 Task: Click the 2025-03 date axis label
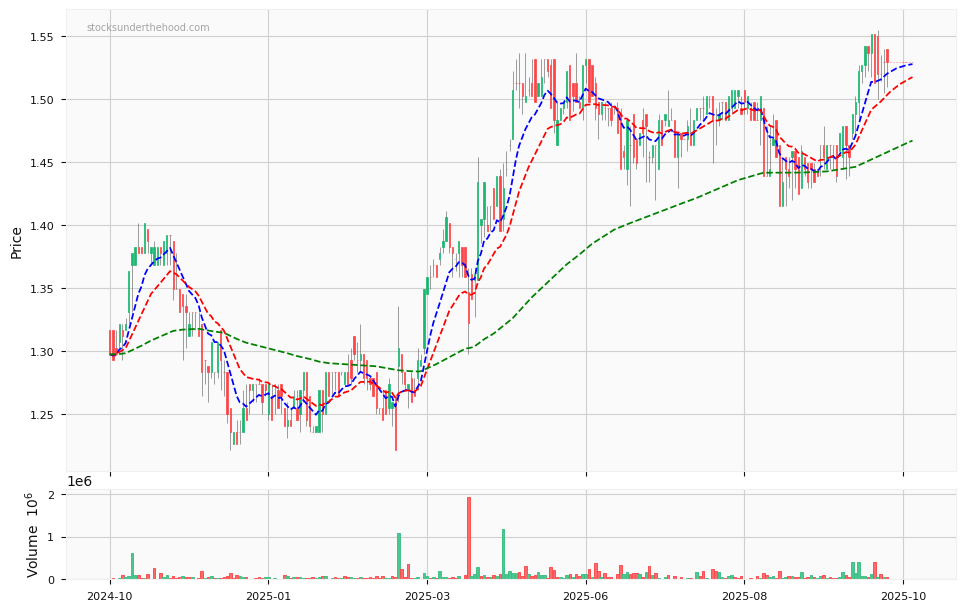tap(427, 597)
